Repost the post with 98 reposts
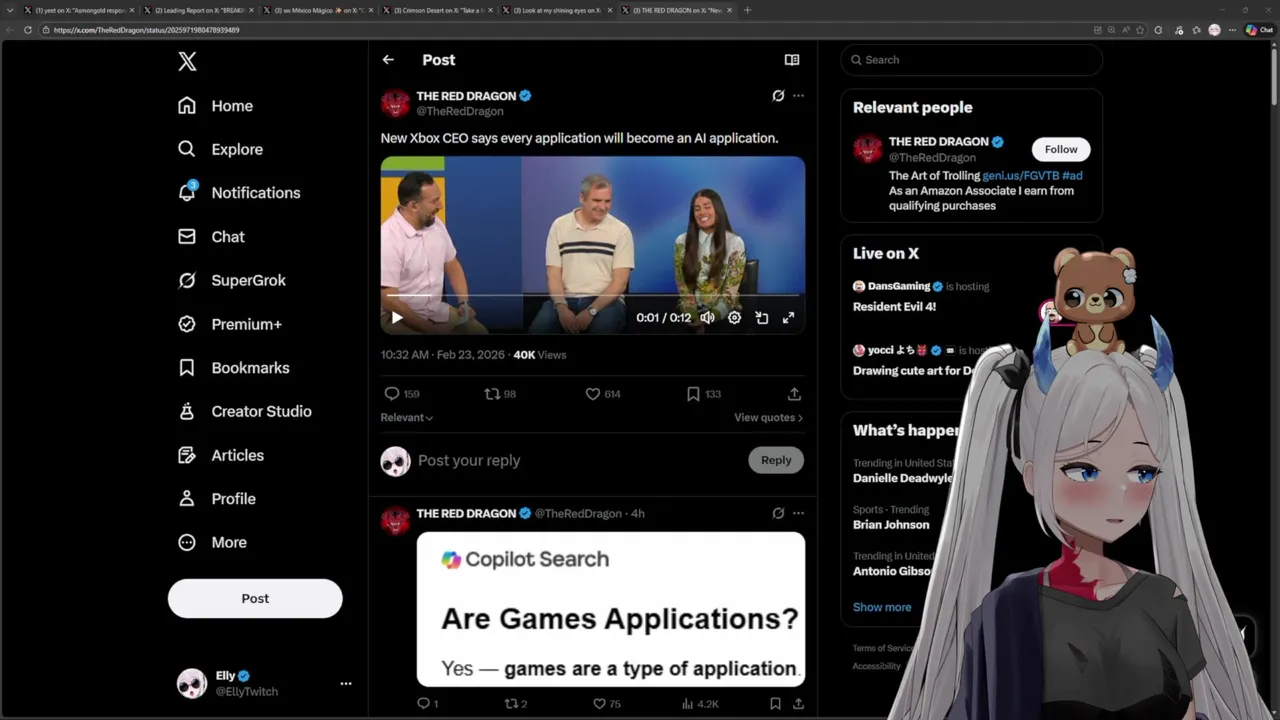 point(500,394)
